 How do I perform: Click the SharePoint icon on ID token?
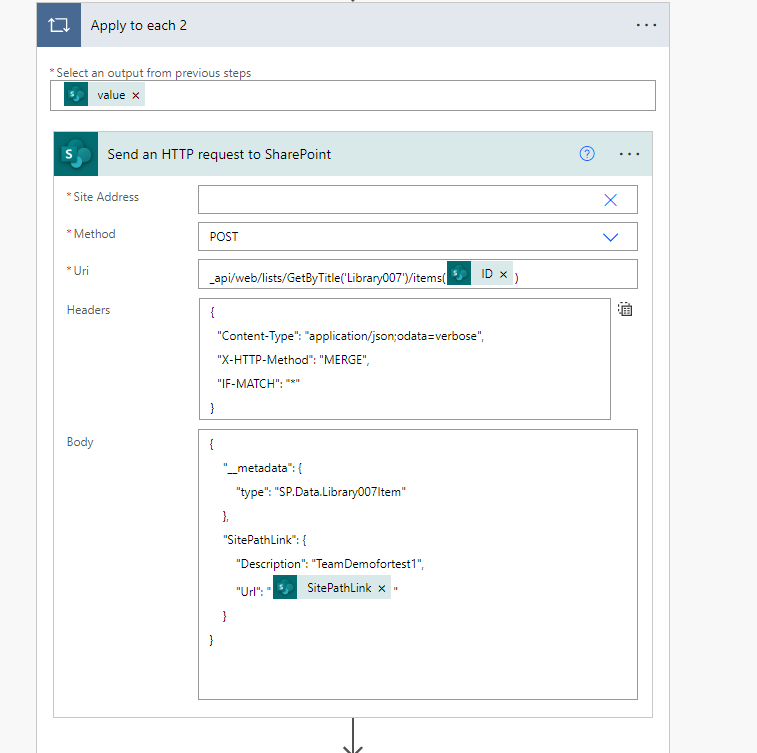(x=459, y=273)
